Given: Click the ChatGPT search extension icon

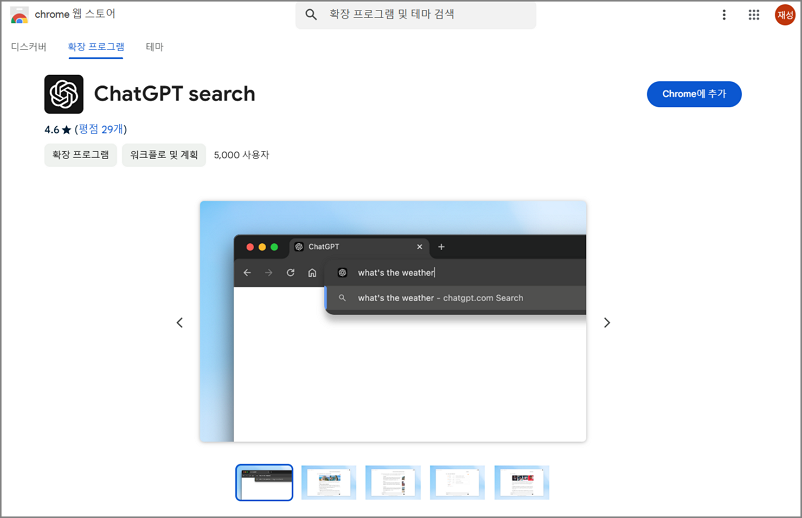Looking at the screenshot, I should click(64, 94).
